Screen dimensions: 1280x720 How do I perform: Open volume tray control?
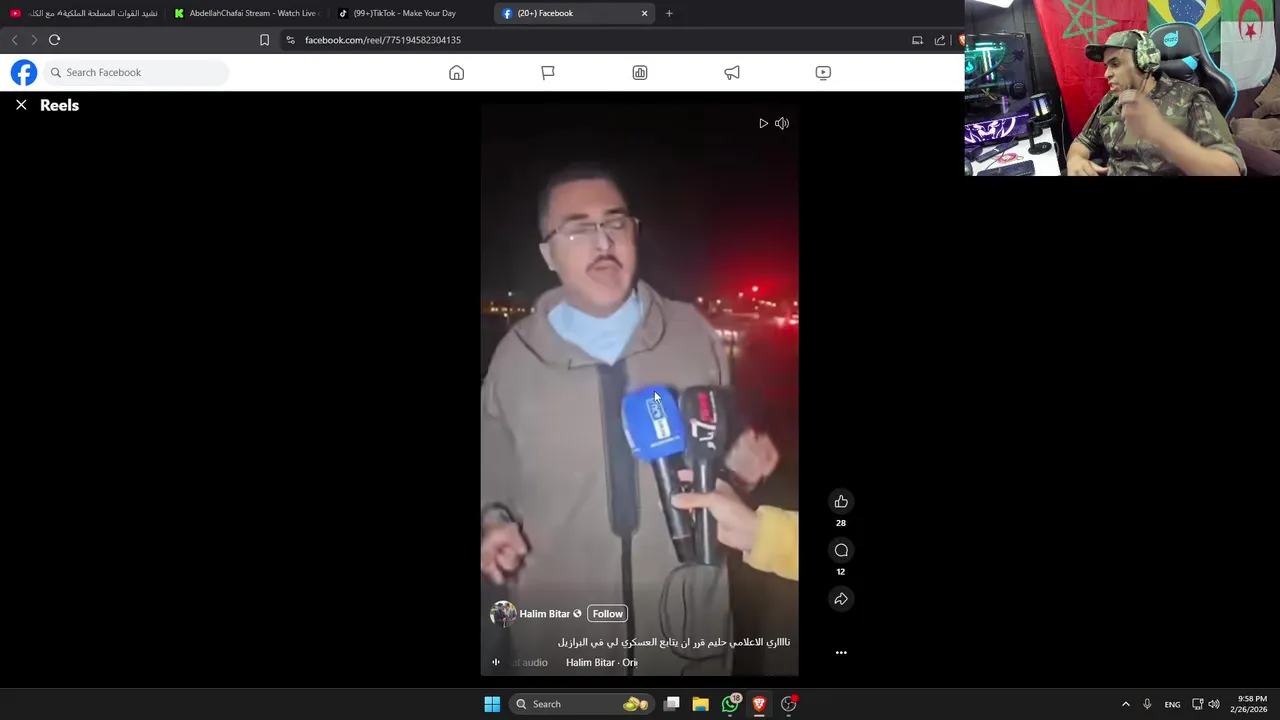pyautogui.click(x=1214, y=704)
